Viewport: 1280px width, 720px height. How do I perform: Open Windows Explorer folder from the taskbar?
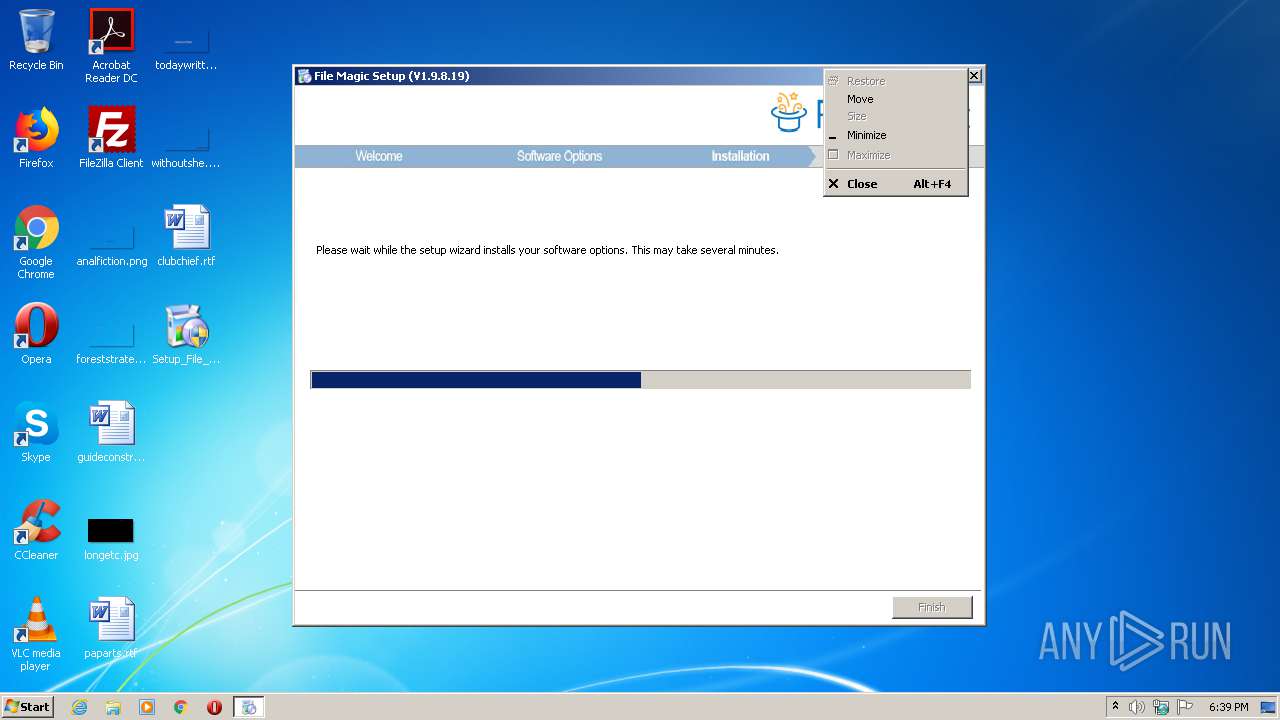click(x=113, y=707)
